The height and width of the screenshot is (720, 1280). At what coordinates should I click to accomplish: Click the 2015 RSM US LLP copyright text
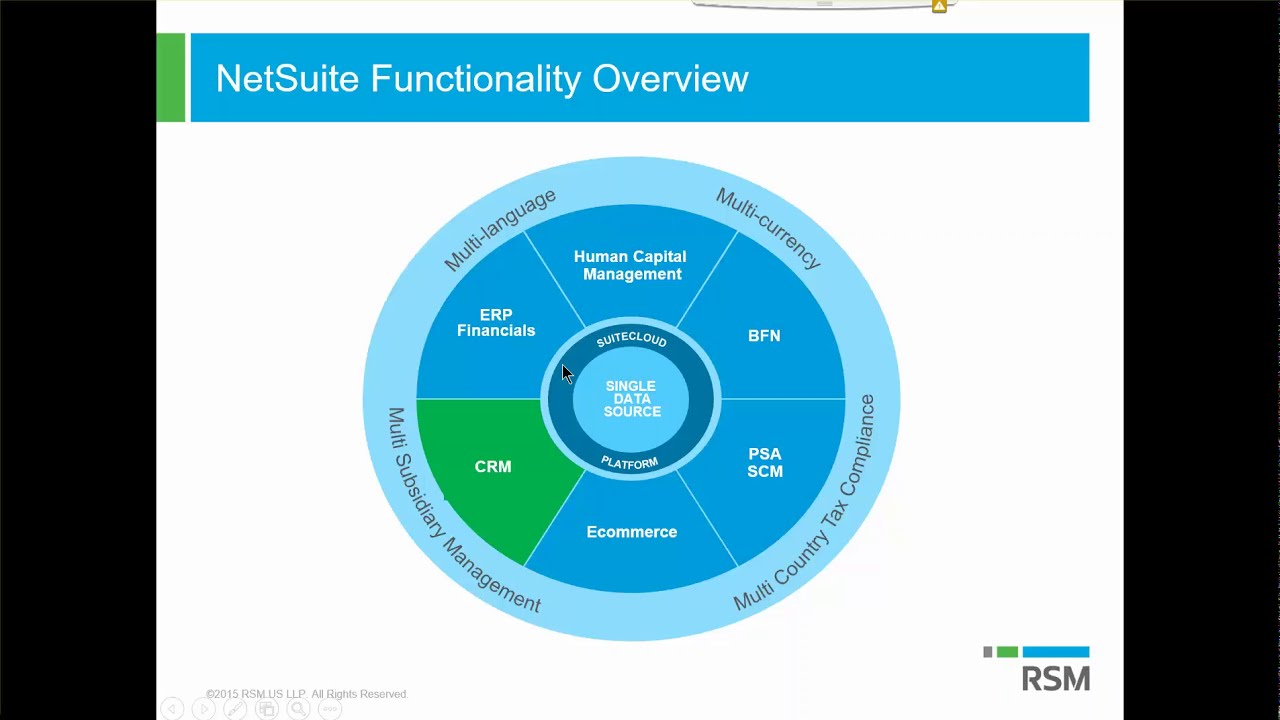(x=306, y=694)
